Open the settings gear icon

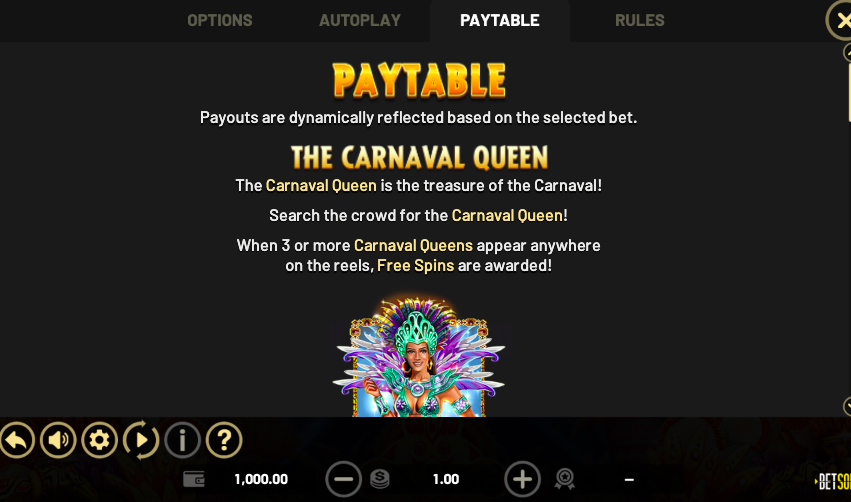99,440
